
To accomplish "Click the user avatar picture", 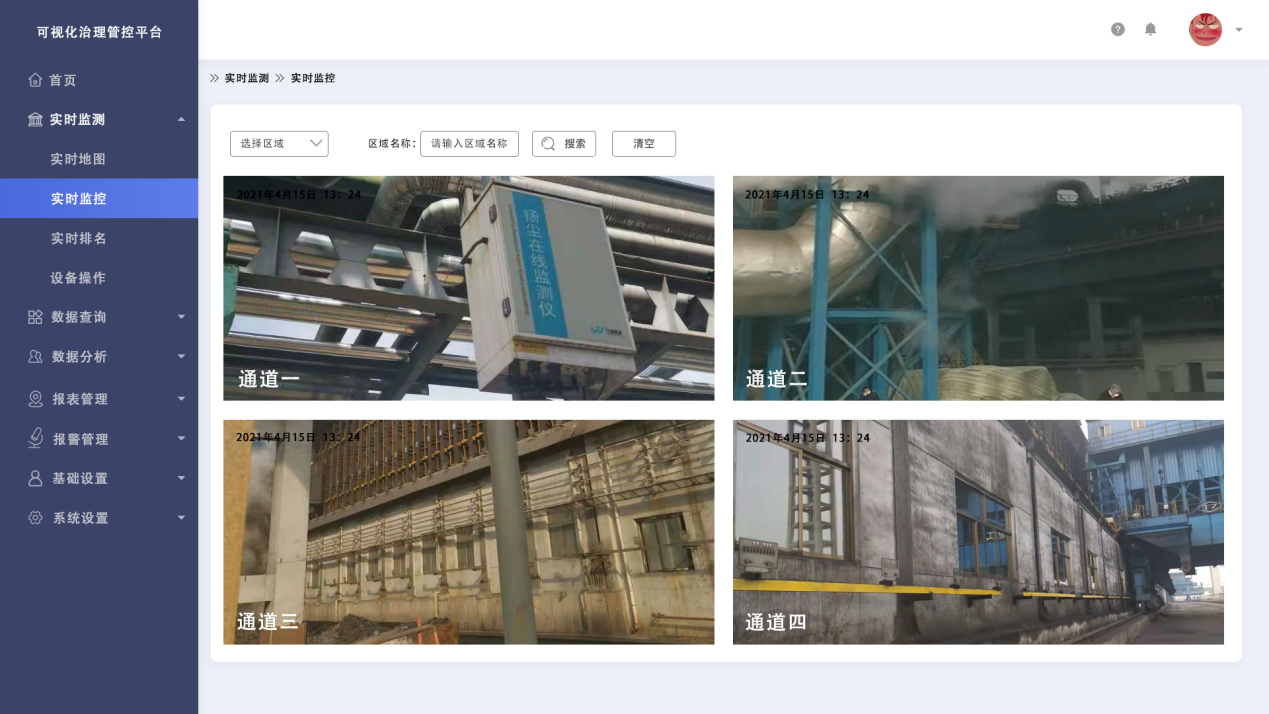I will point(1205,30).
